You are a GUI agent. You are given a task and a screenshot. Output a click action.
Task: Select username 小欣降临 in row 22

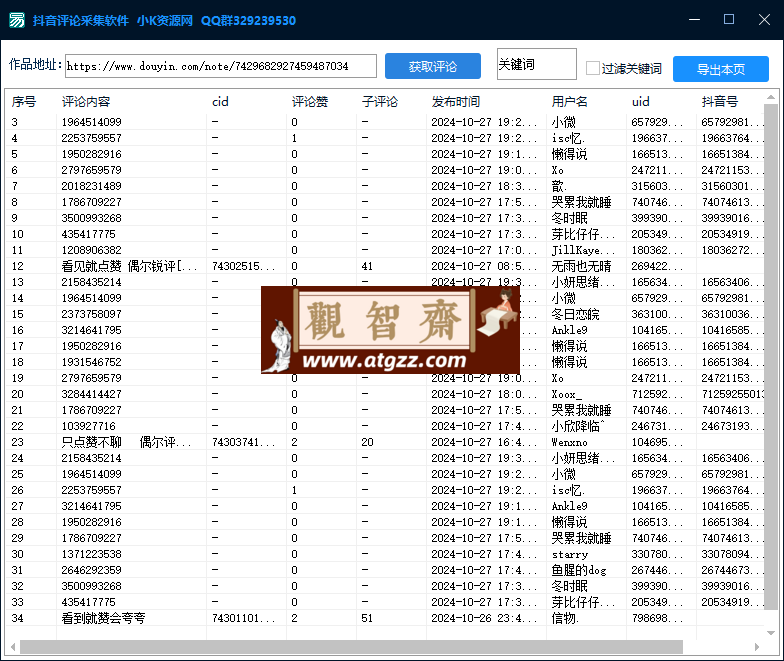click(x=578, y=426)
